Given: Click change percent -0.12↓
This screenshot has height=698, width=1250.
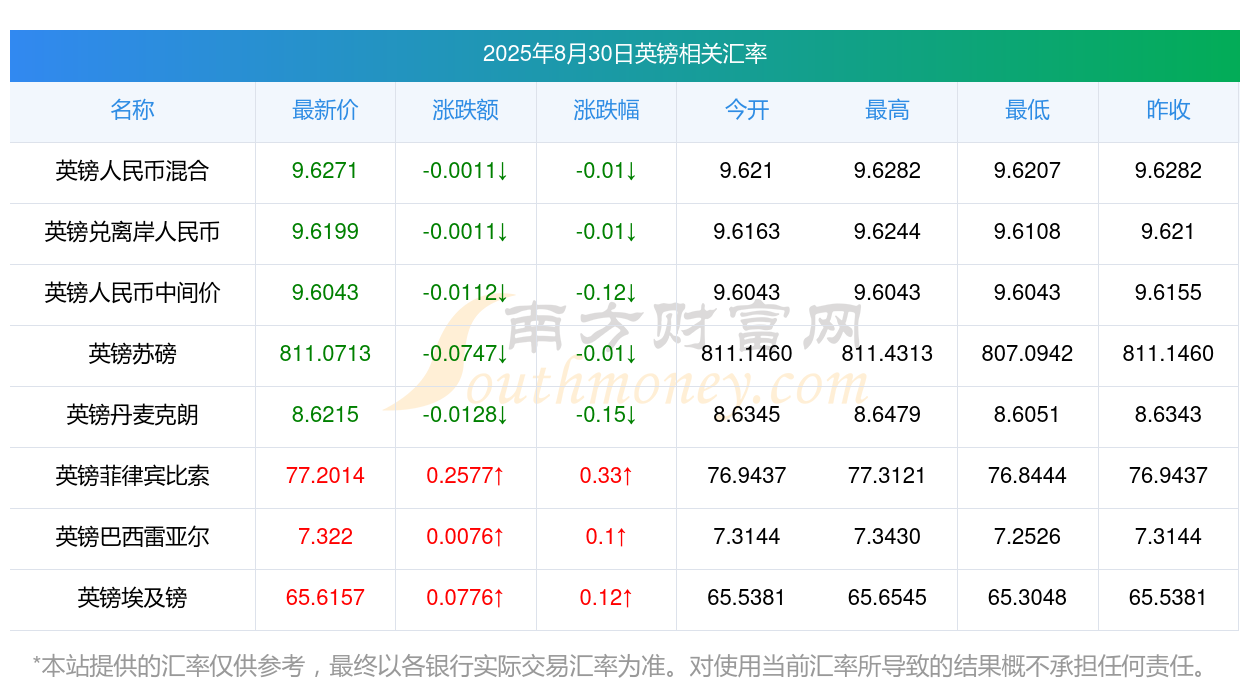Looking at the screenshot, I should pyautogui.click(x=606, y=293).
